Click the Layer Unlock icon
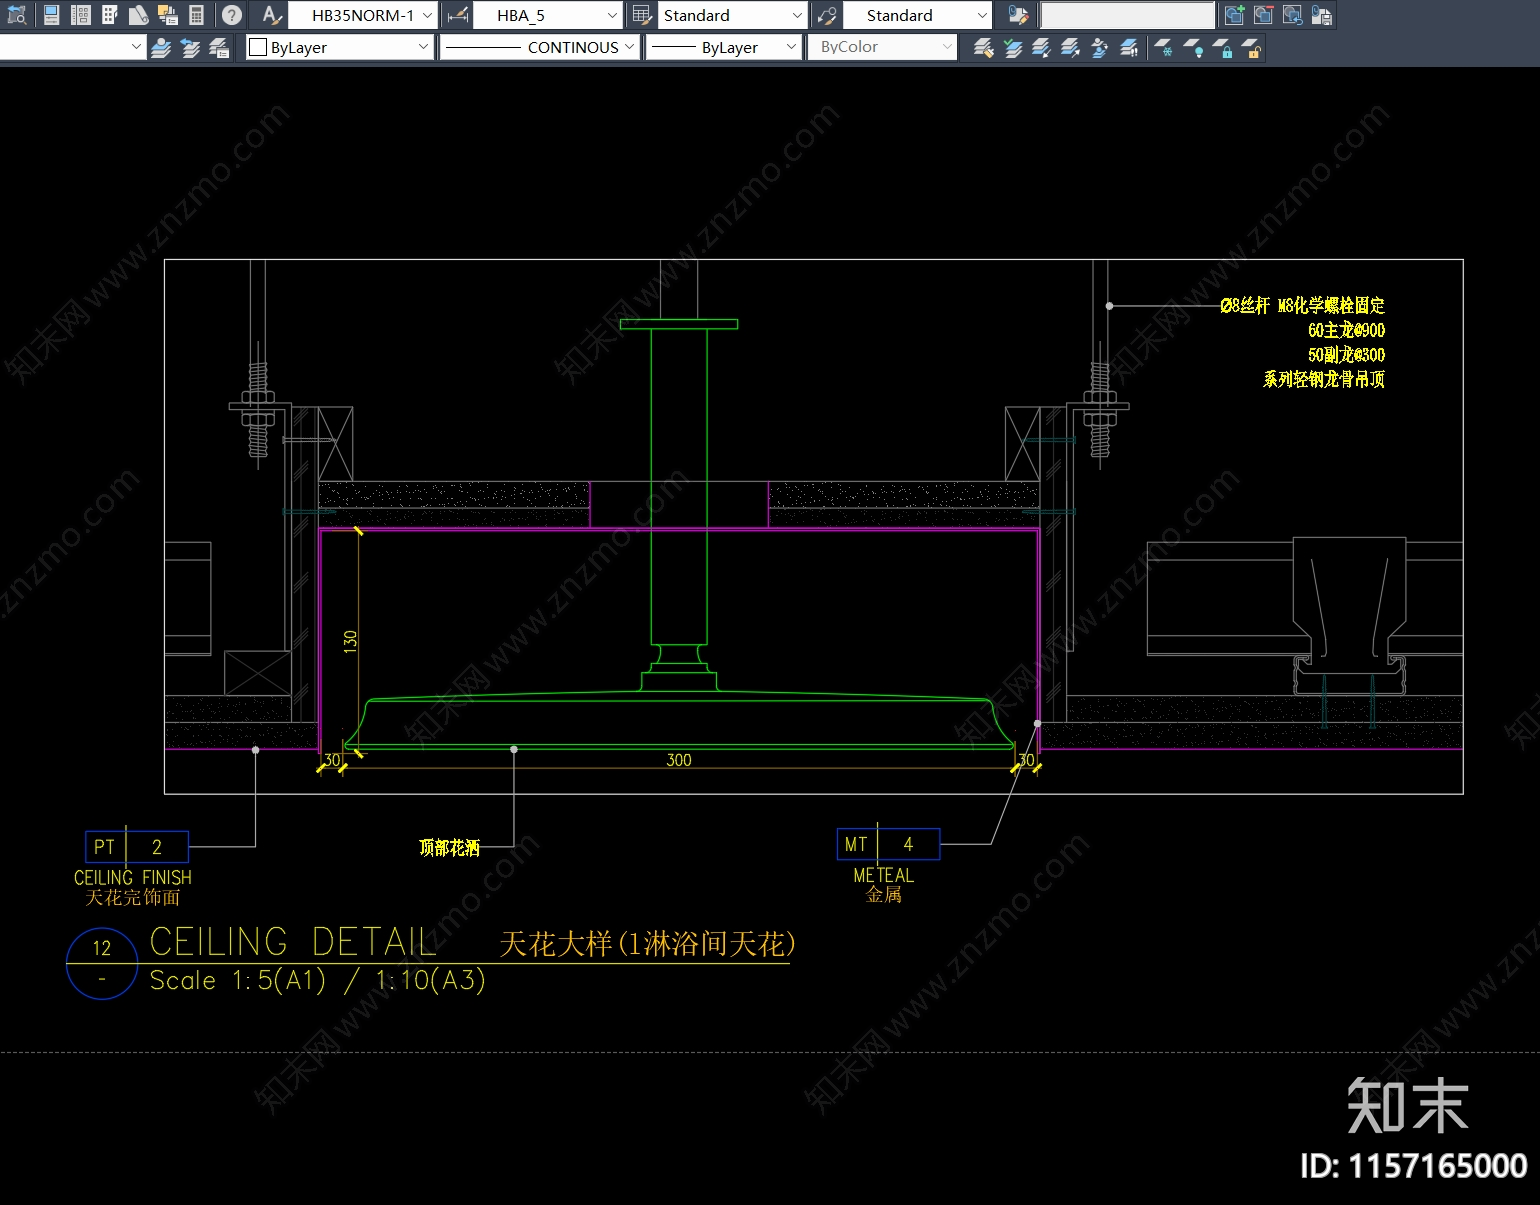Screen dimensions: 1540x1205 (x=1251, y=47)
